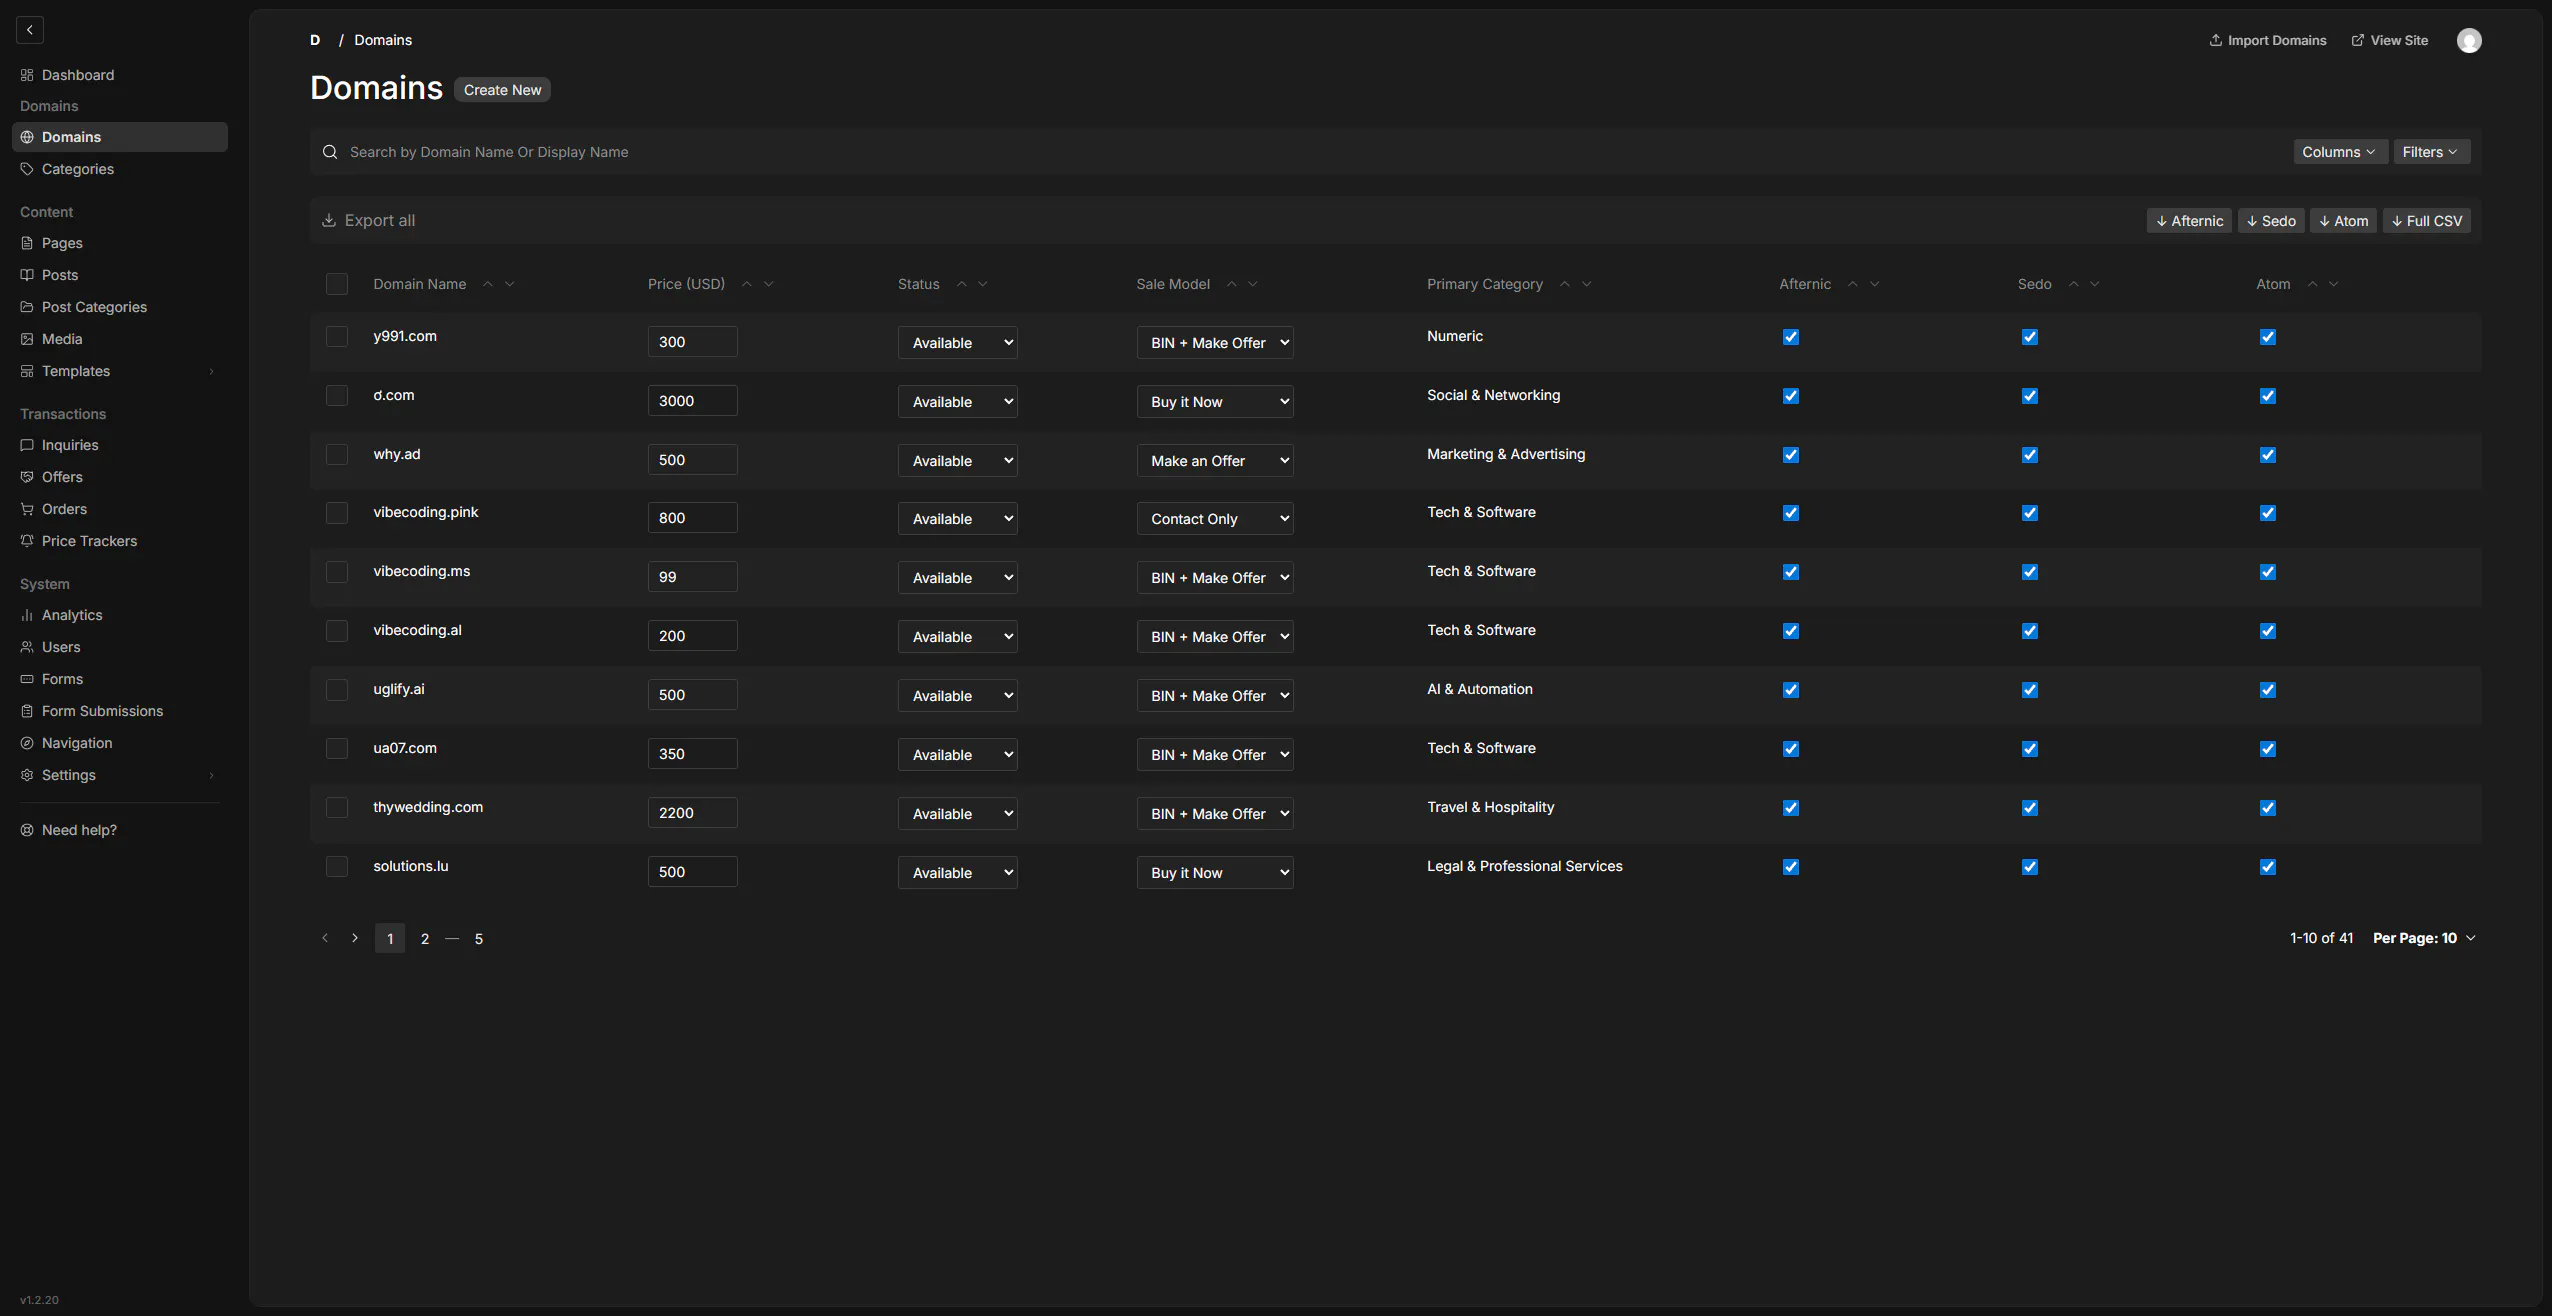
Task: Sort Status column ascending arrow
Action: point(962,284)
